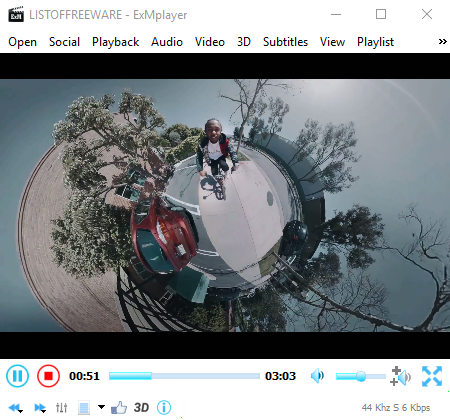Screen dimensions: 450x420
Task: Click the playlist page icon
Action: (84, 408)
